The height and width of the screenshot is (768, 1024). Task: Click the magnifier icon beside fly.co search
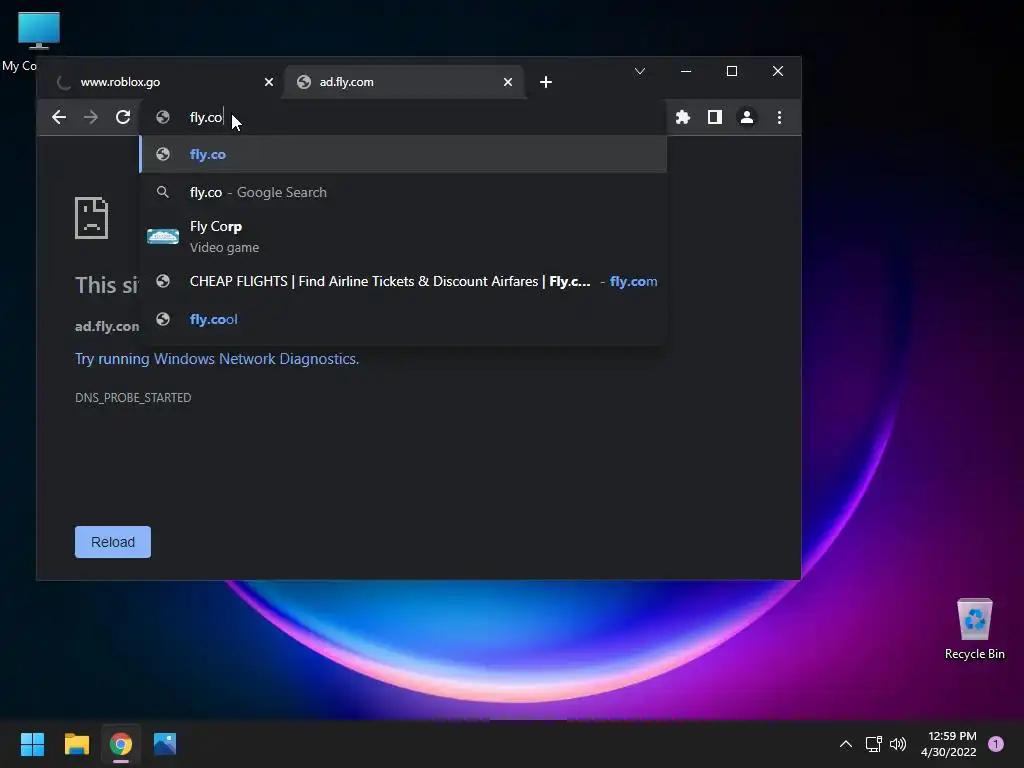click(163, 192)
